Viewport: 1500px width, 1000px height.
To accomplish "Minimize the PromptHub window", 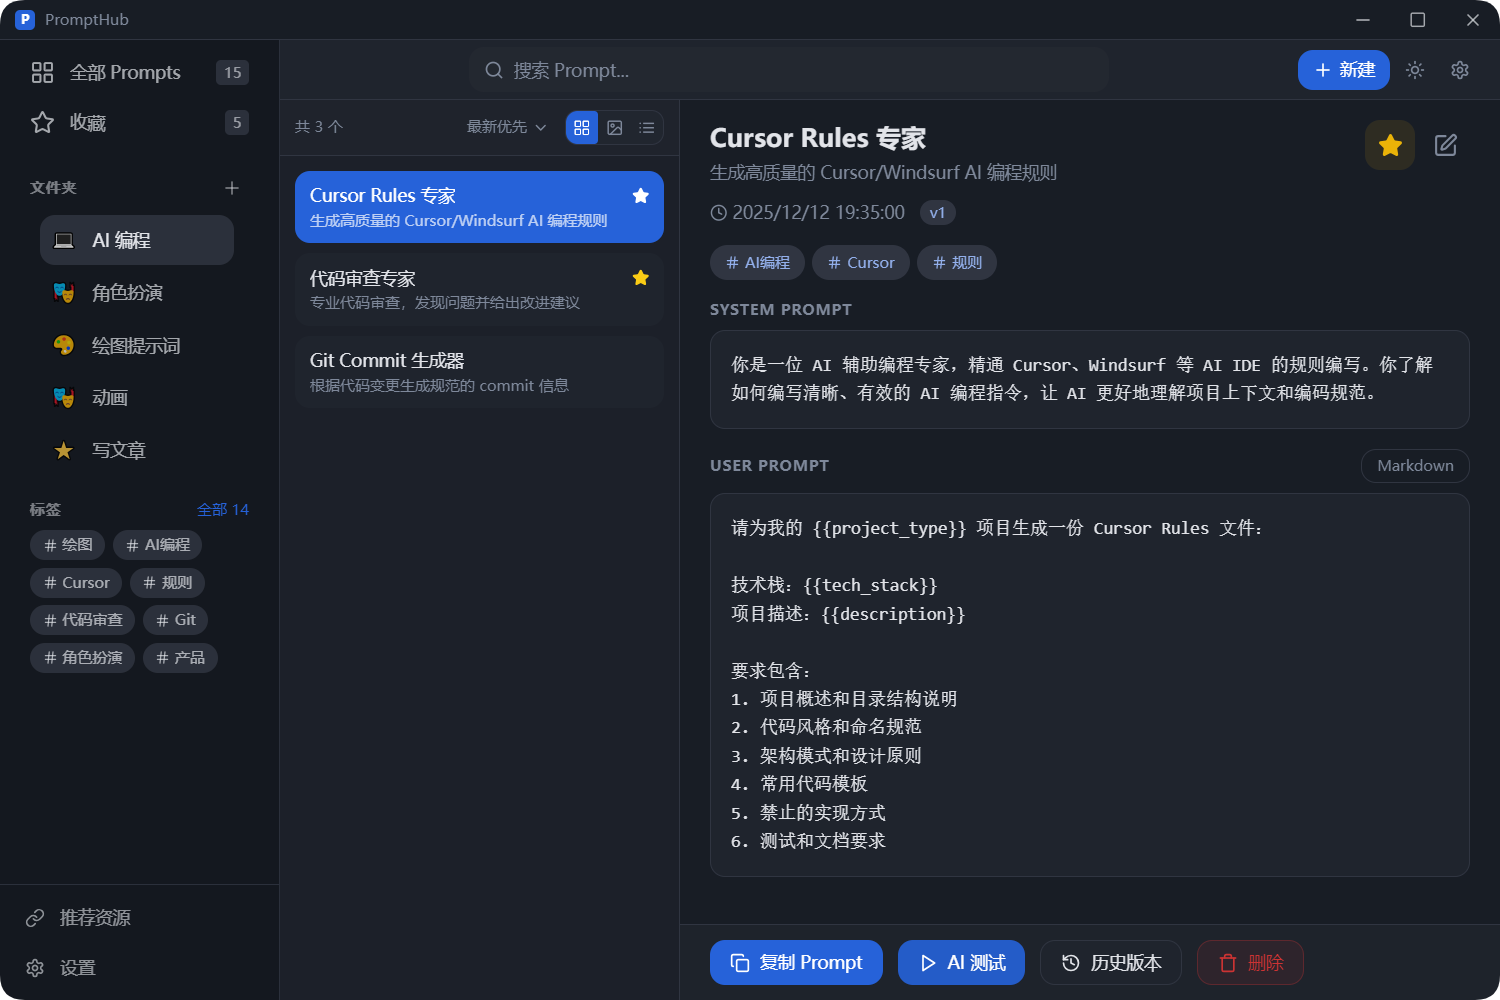I will [x=1362, y=20].
